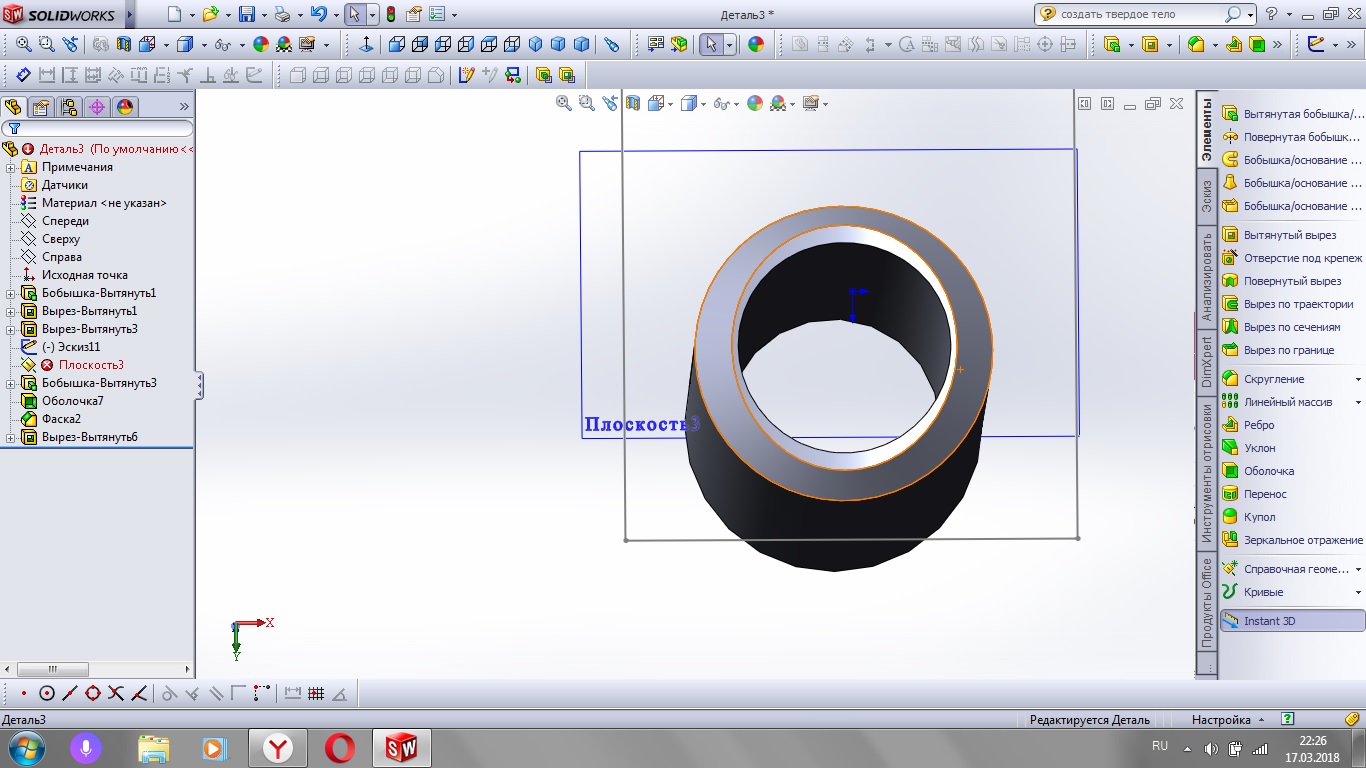Toggle the sketch grid display icon
Screen dimensions: 1366x768
coord(316,693)
